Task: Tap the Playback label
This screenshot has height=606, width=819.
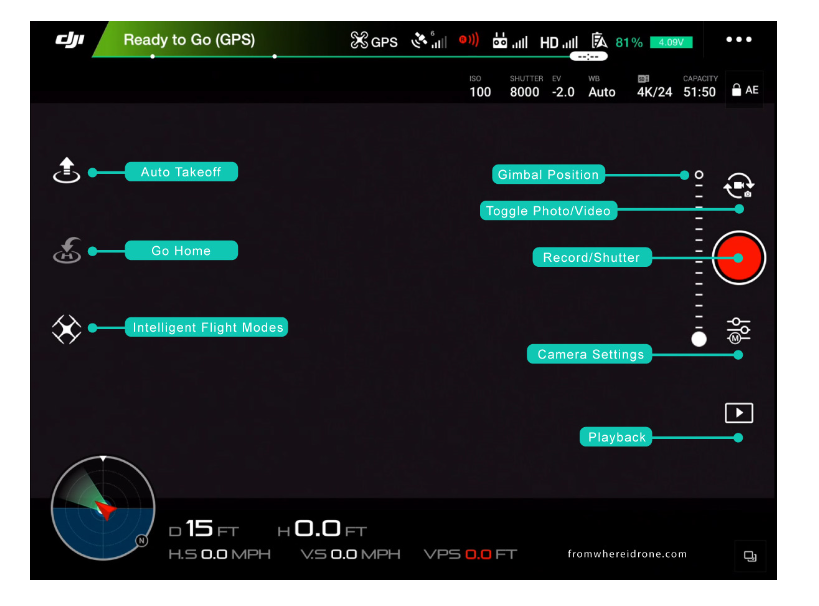Action: [616, 437]
